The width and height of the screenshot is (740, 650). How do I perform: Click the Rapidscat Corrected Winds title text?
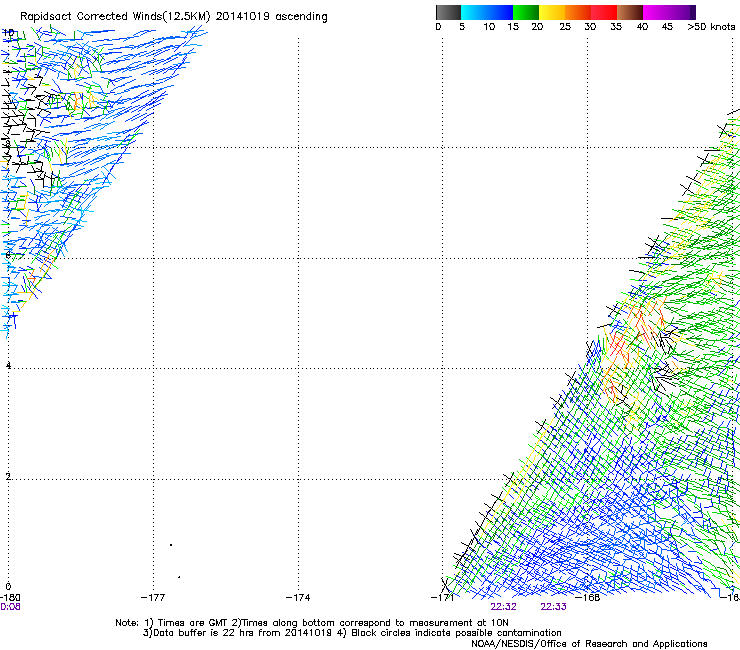coord(174,17)
